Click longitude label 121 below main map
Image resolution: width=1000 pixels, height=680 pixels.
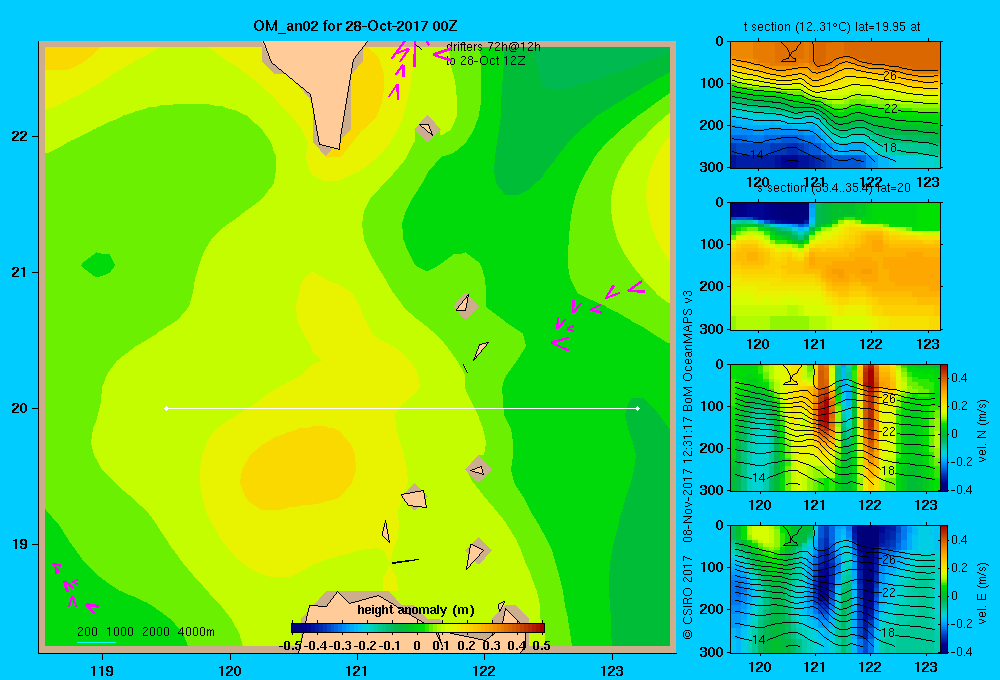[357, 670]
